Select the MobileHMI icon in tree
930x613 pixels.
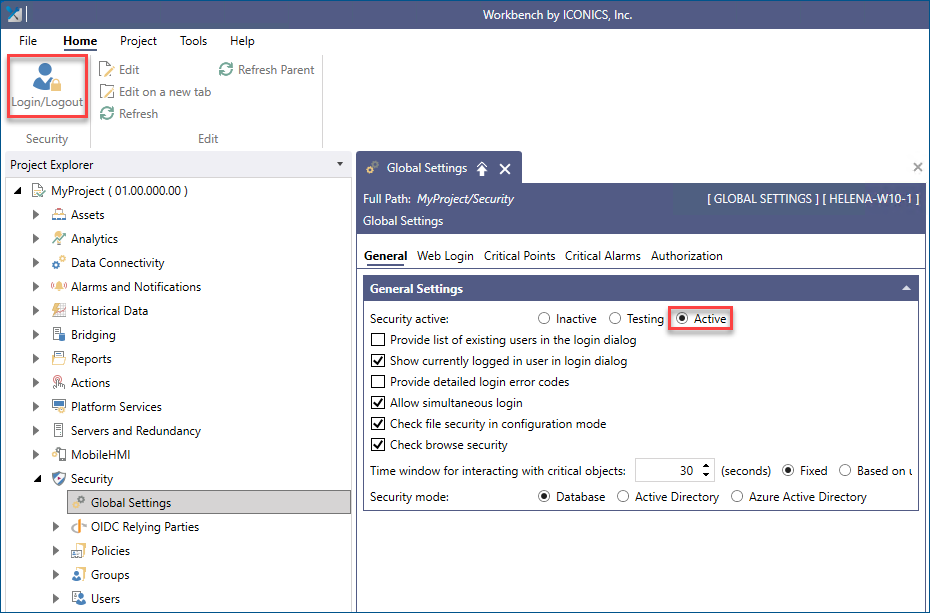[x=59, y=455]
